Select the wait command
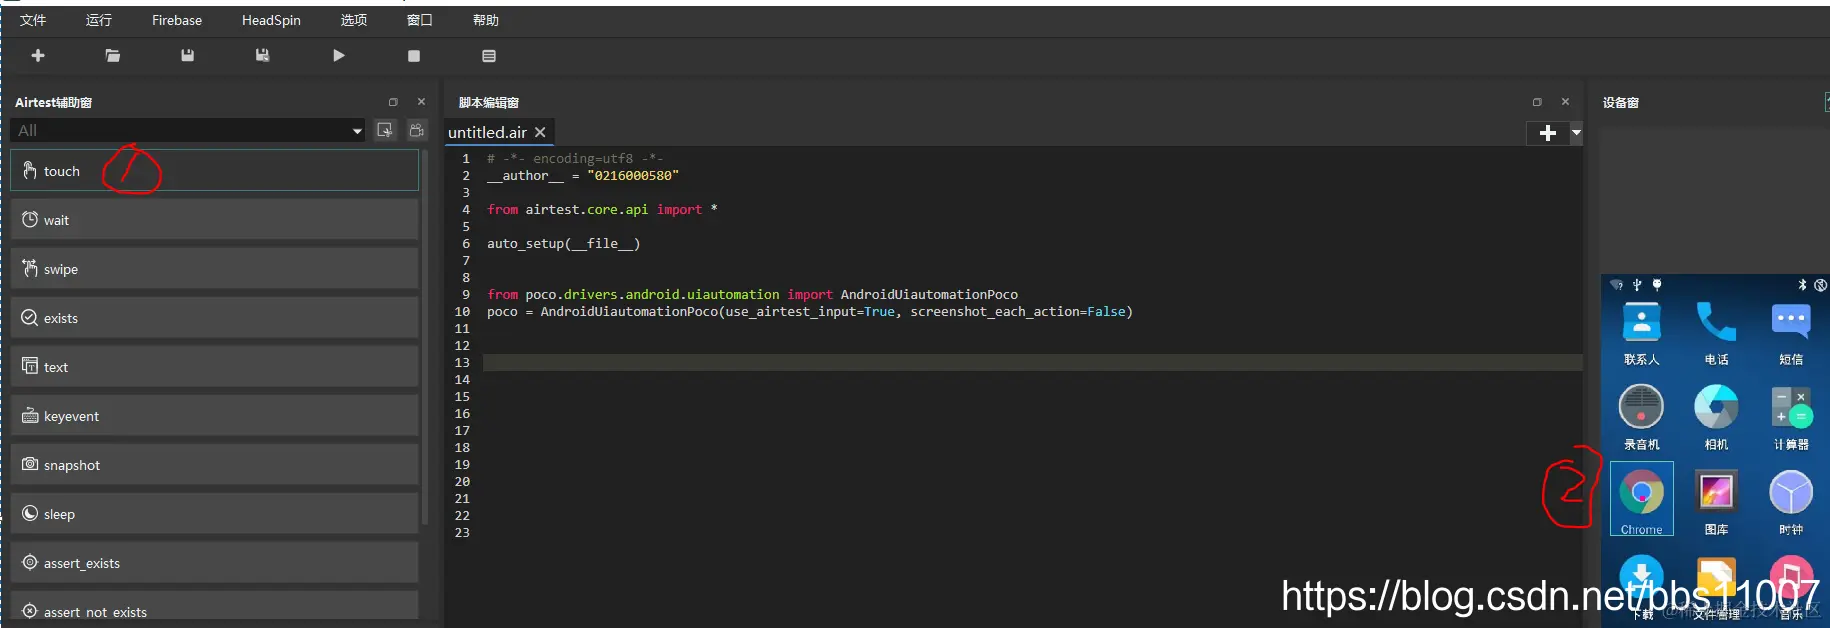Viewport: 1830px width, 628px height. 214,220
